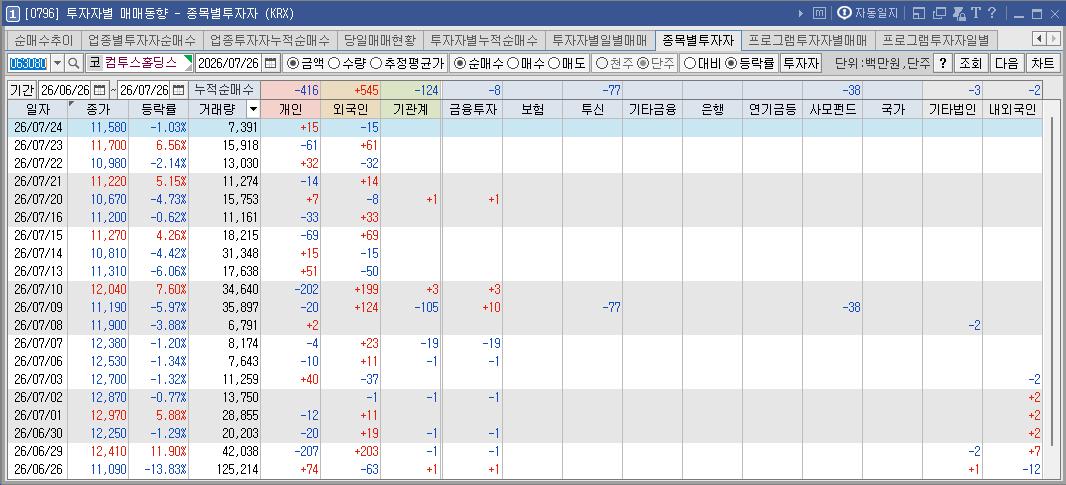Select 매수 radio option
Viewport: 1066px width, 485px height.
coord(526,63)
